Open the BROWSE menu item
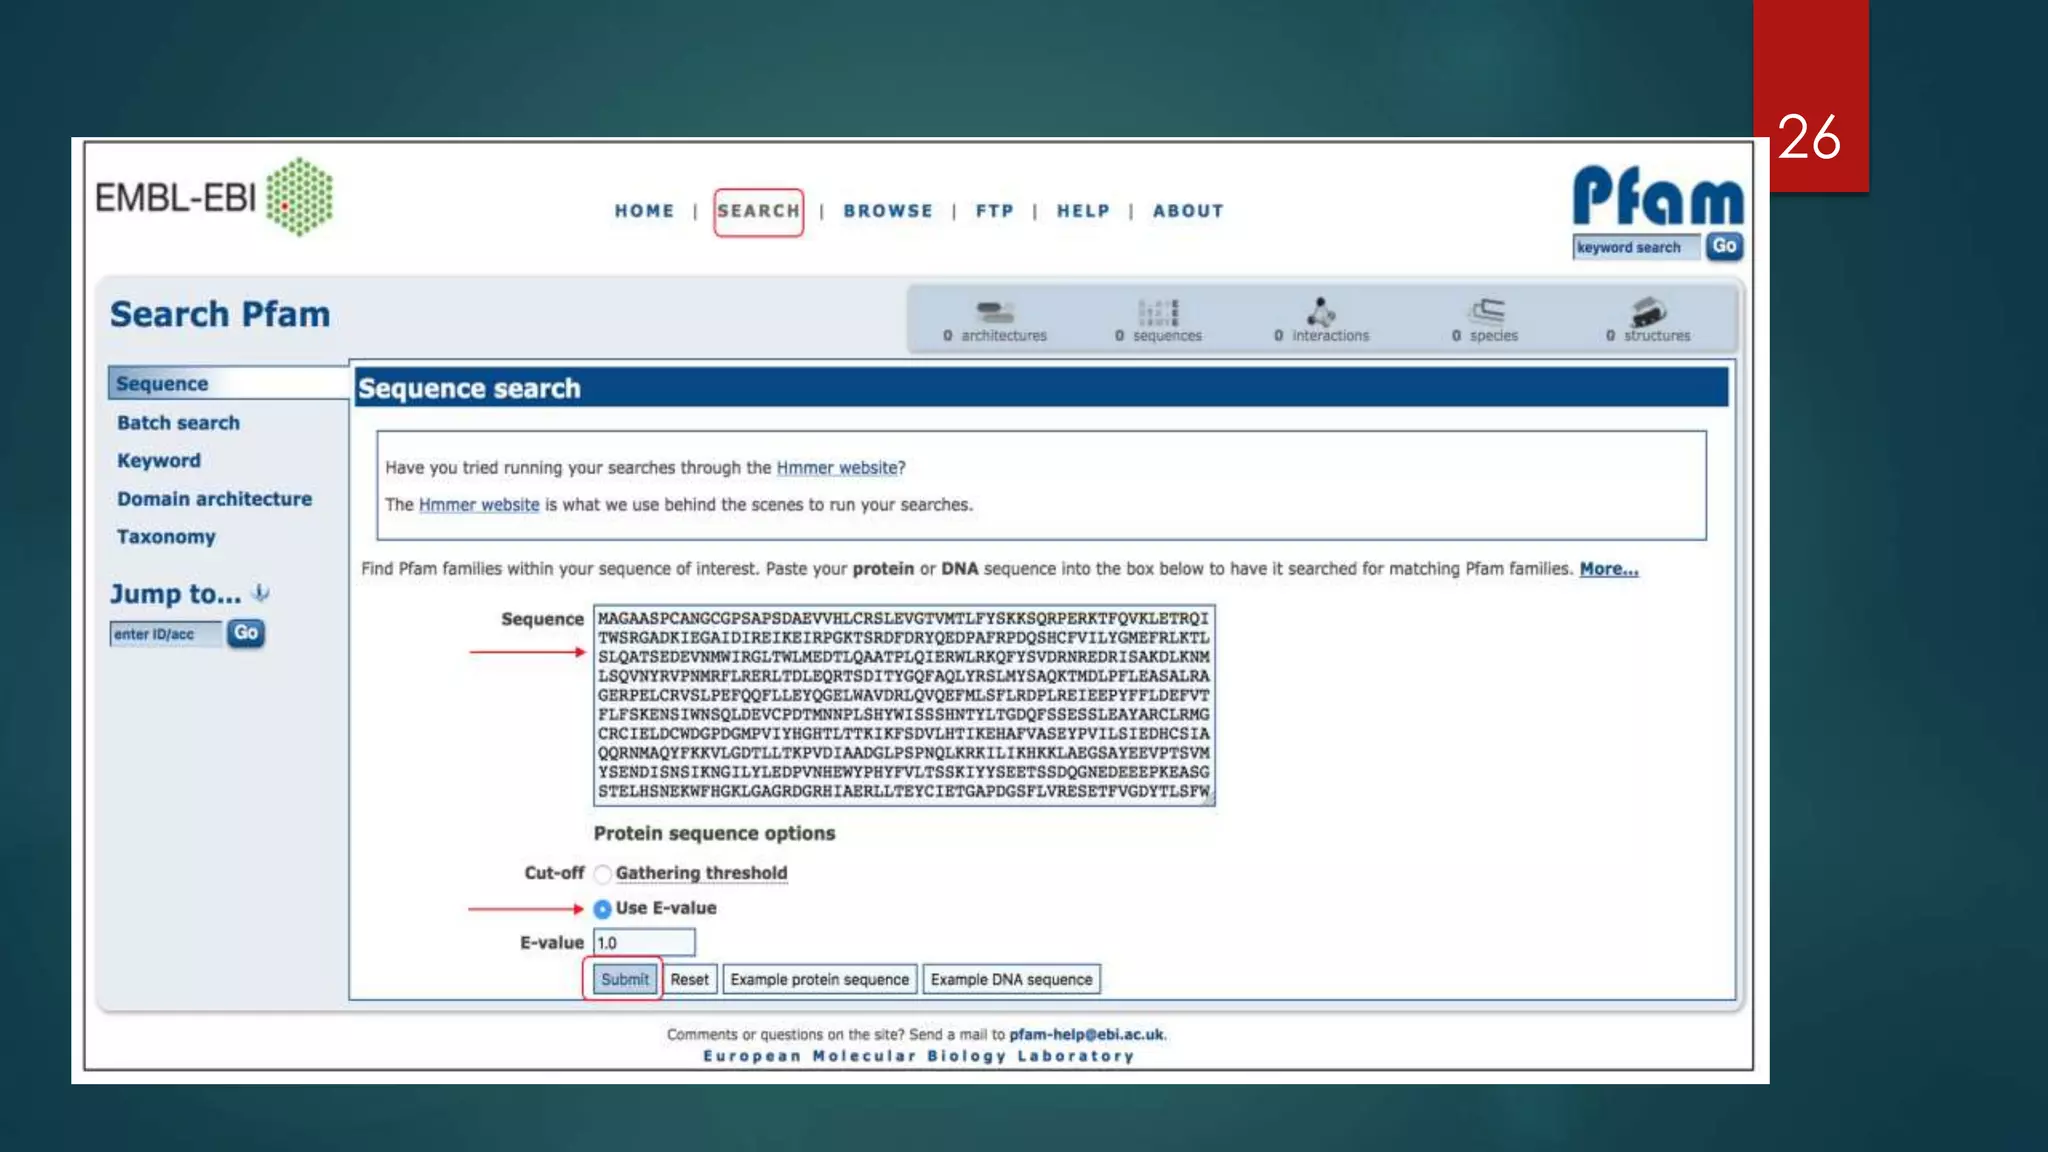The image size is (2048, 1152). (888, 211)
